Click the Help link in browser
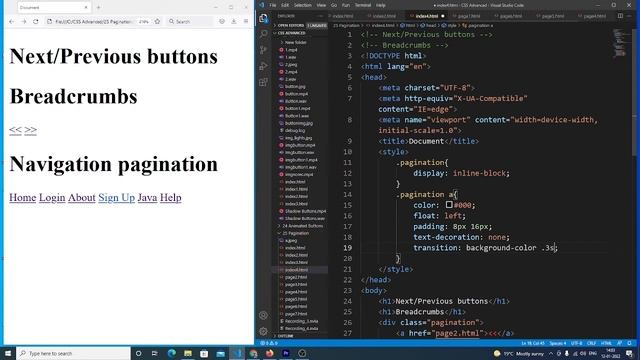The image size is (640, 360). tap(171, 198)
